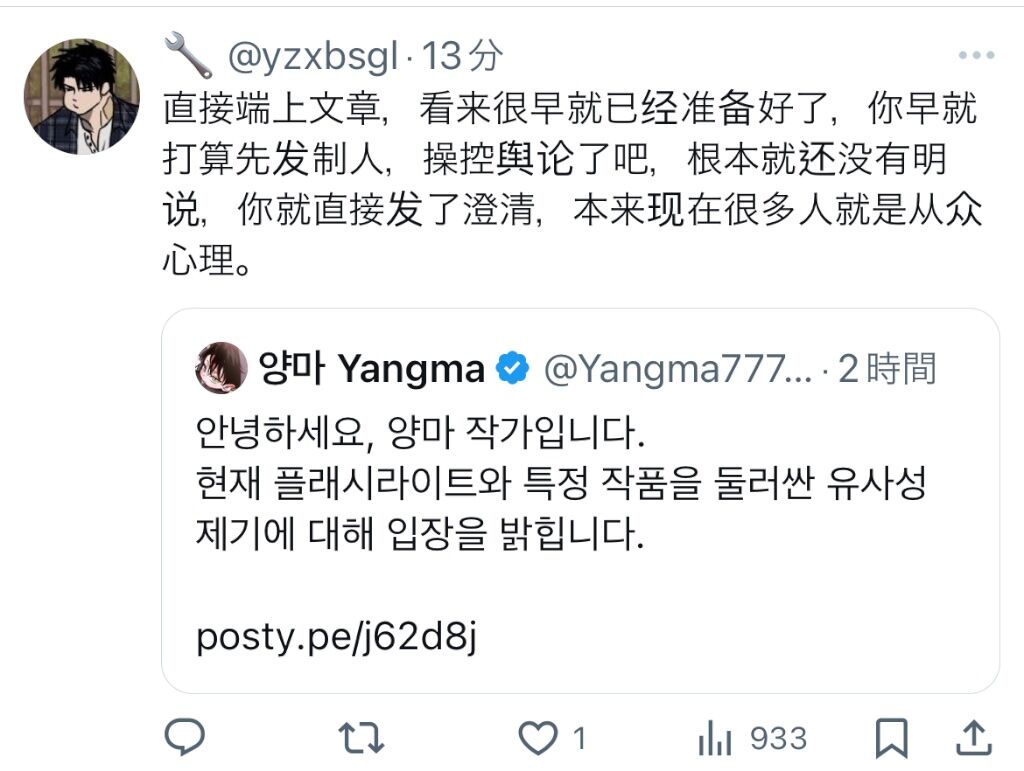Tap the @yzxbsgl username handle
1024x771 pixels.
(x=313, y=56)
